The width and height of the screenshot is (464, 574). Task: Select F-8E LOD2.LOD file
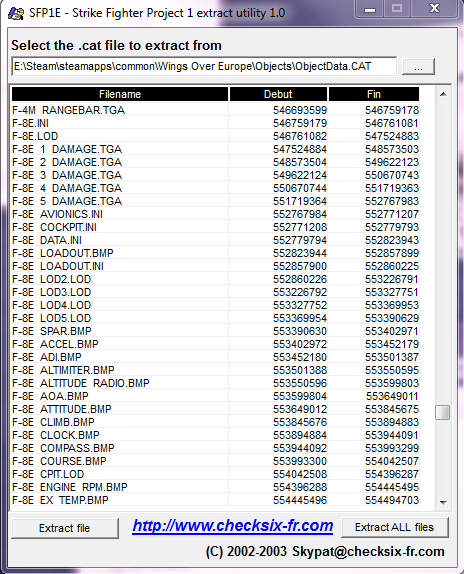point(215,279)
